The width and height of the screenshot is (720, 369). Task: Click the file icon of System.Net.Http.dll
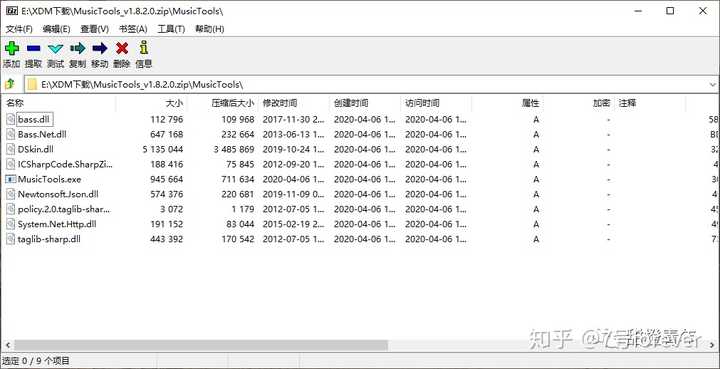(11, 224)
